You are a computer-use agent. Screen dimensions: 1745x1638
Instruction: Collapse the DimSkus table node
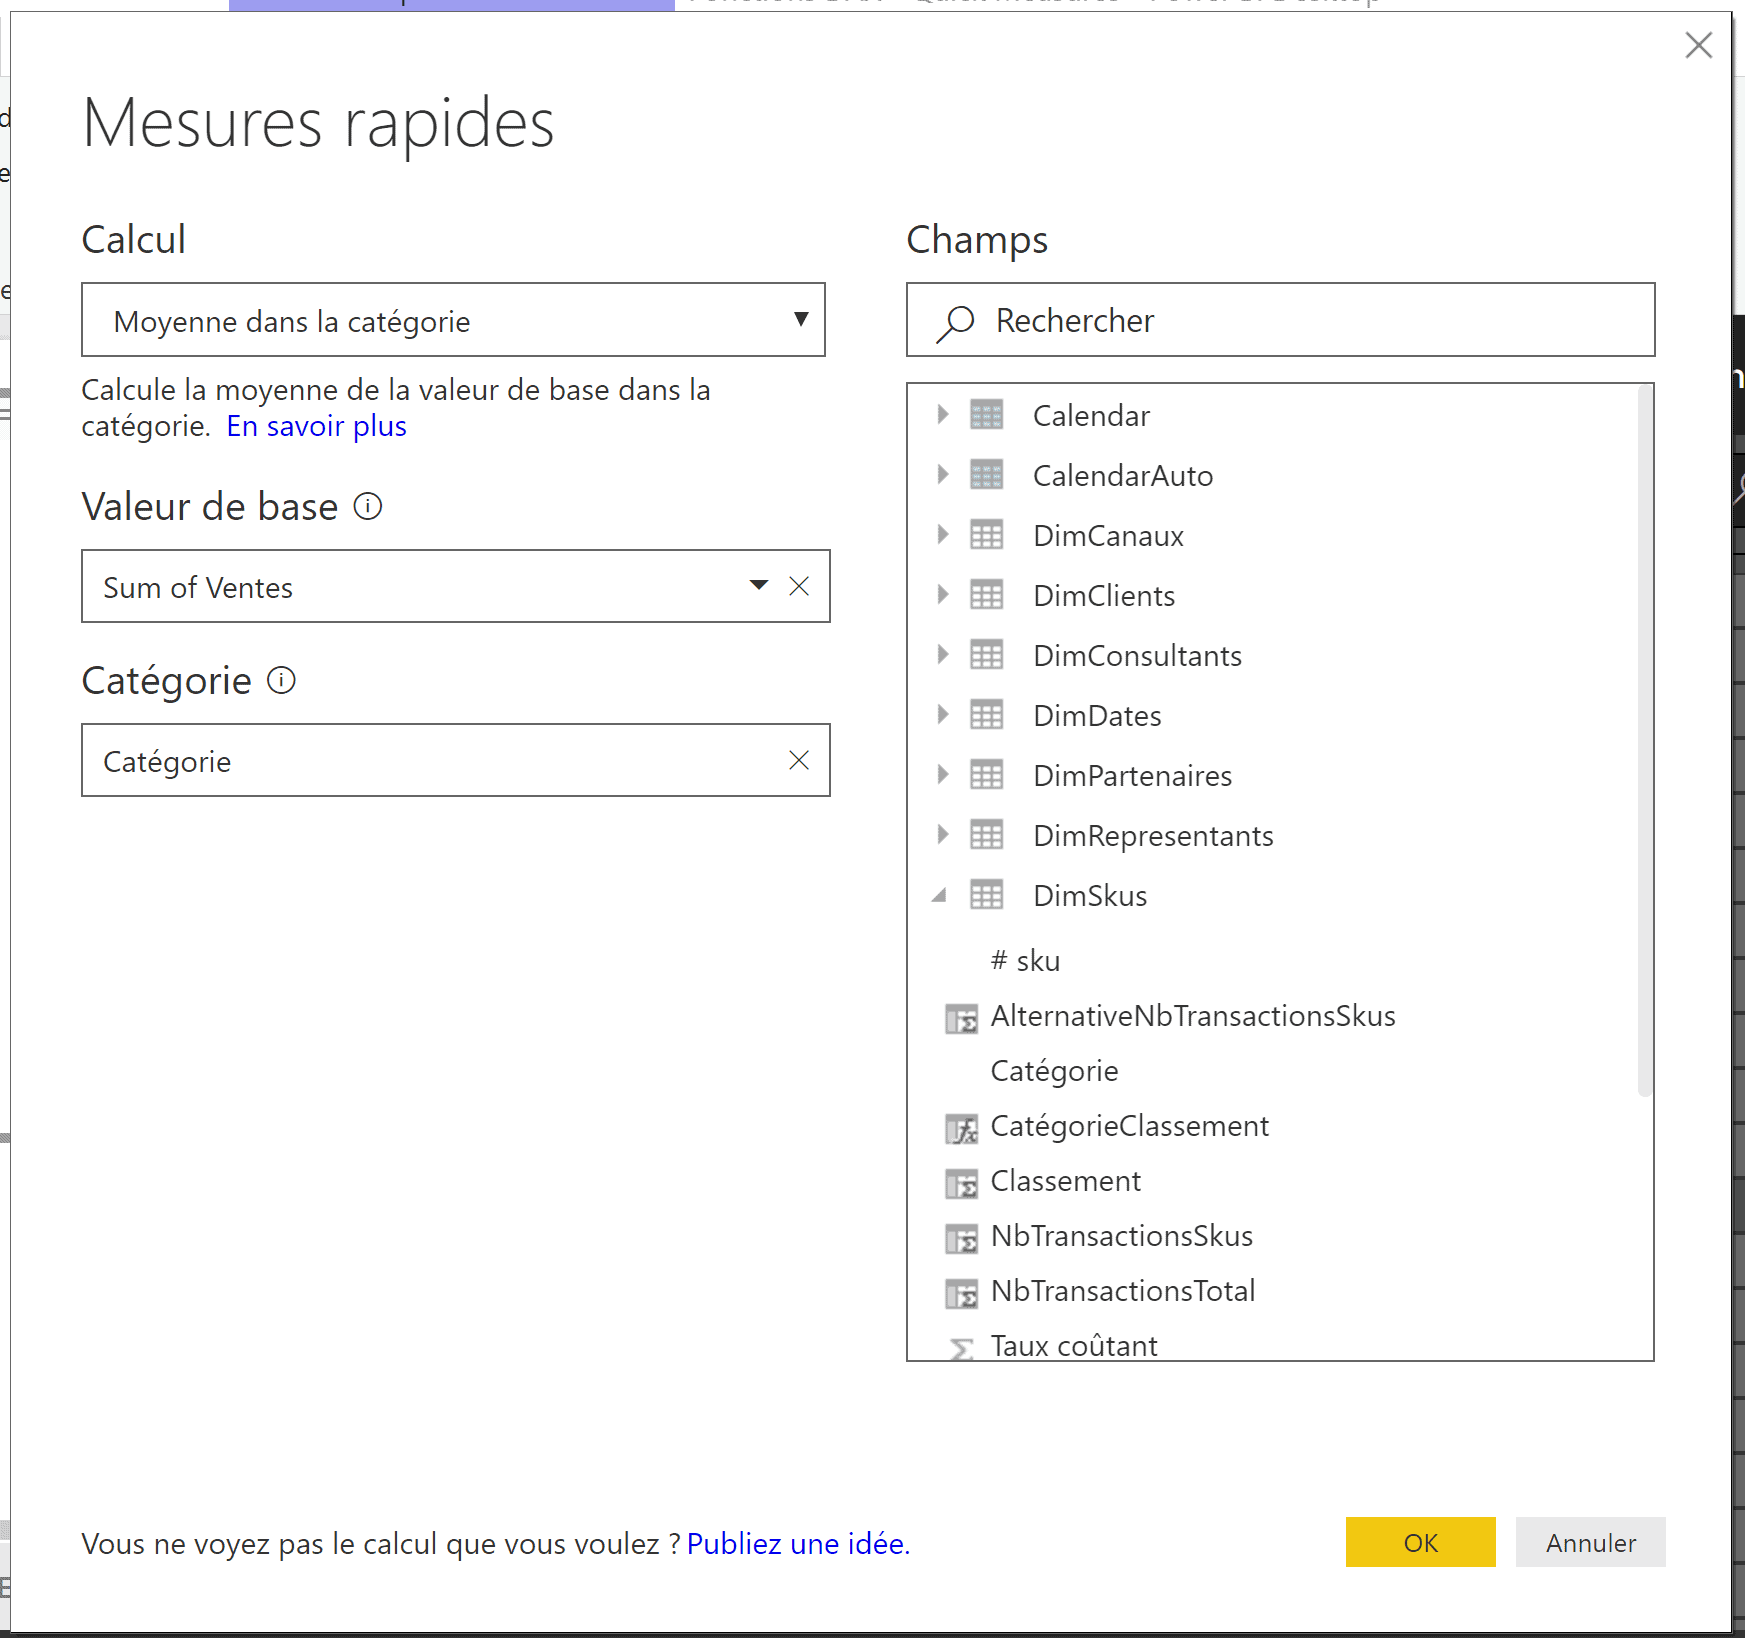[x=940, y=895]
